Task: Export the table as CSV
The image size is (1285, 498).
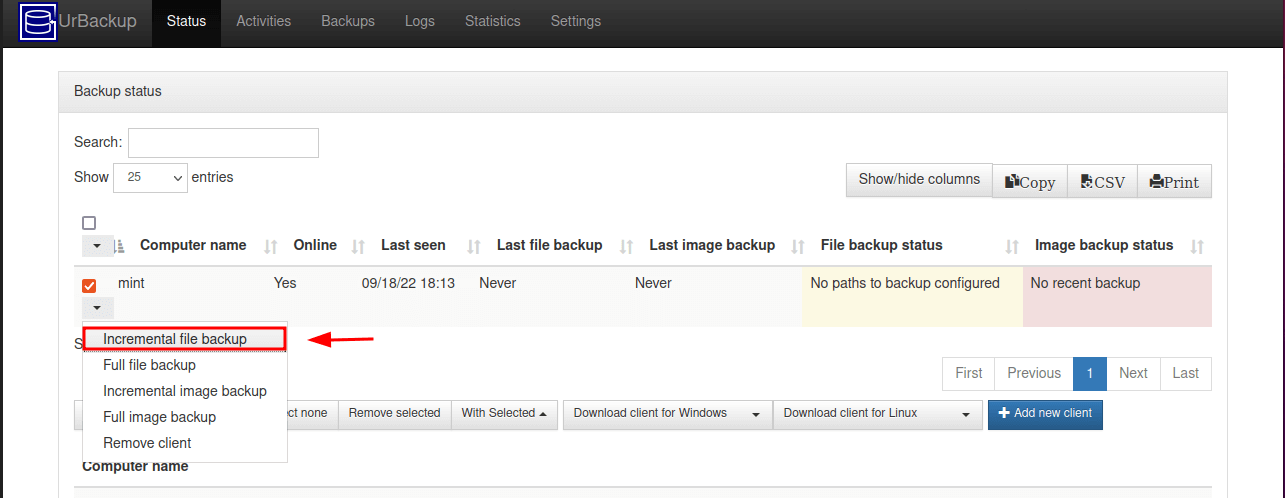Action: click(x=1103, y=182)
